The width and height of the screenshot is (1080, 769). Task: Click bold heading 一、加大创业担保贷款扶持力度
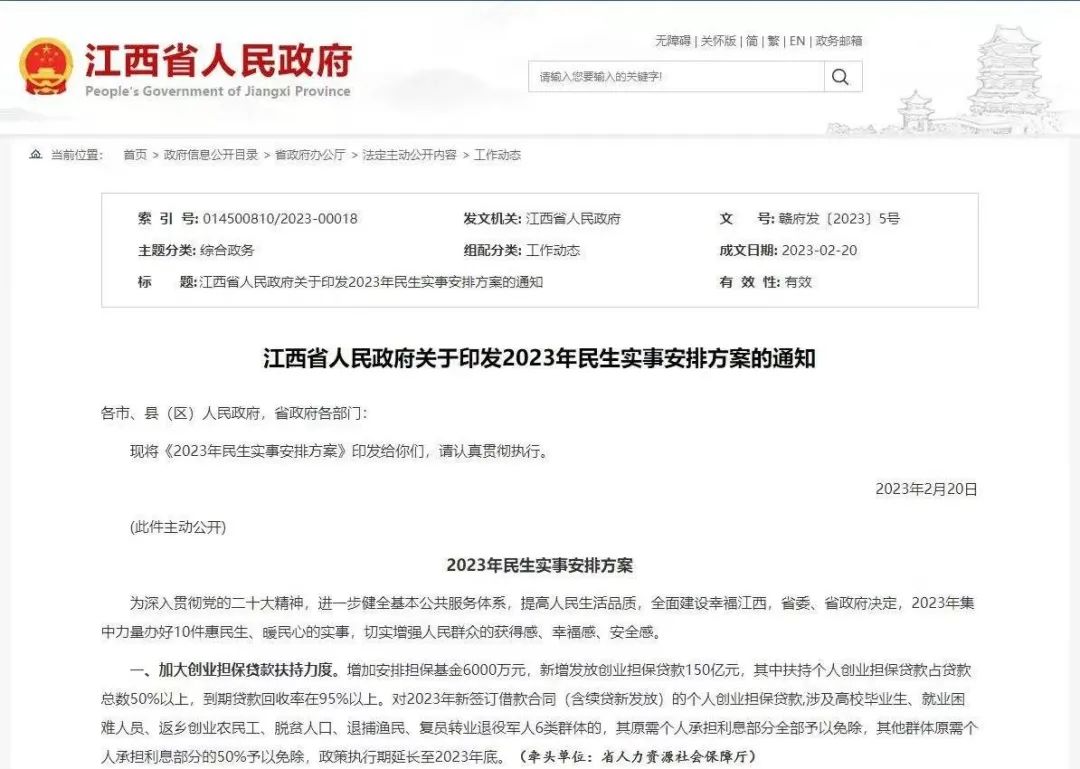point(234,670)
